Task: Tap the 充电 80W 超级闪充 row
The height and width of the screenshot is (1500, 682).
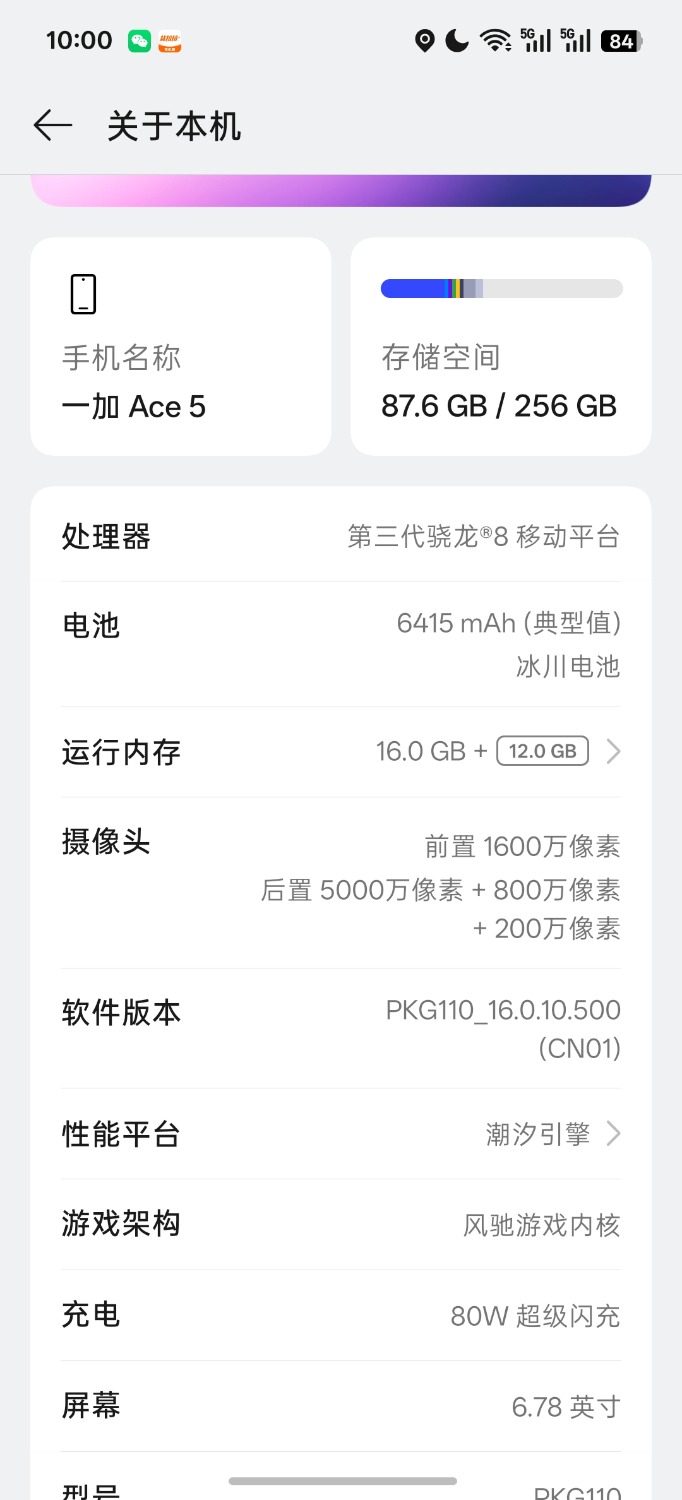Action: tap(341, 1316)
